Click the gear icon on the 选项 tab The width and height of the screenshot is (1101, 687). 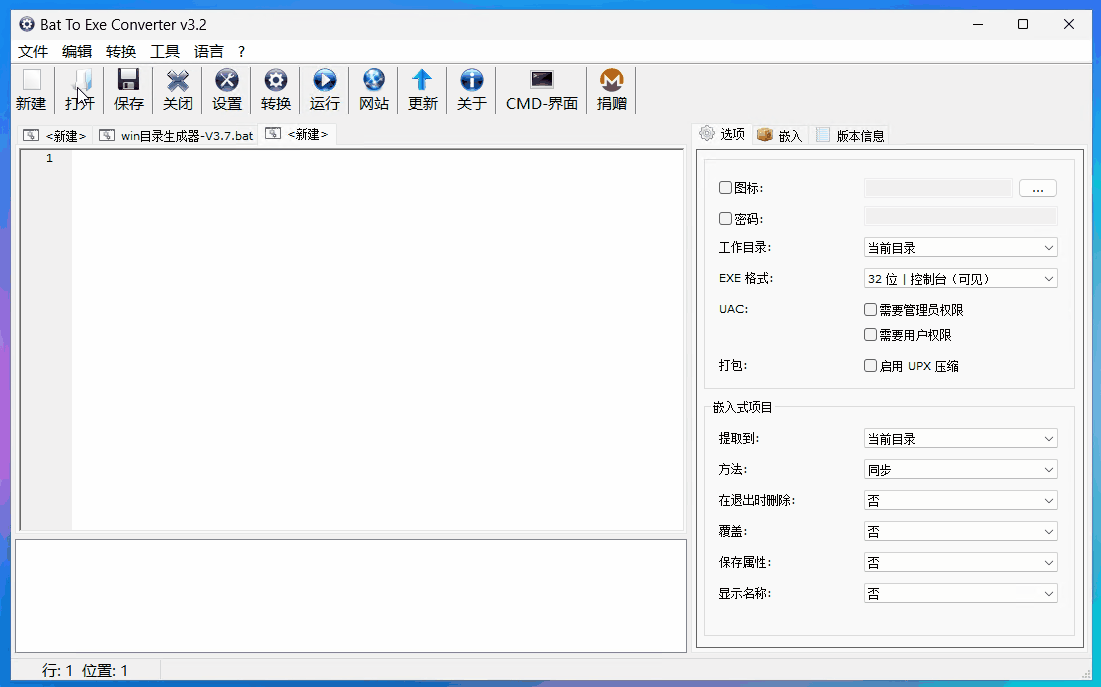coord(706,133)
